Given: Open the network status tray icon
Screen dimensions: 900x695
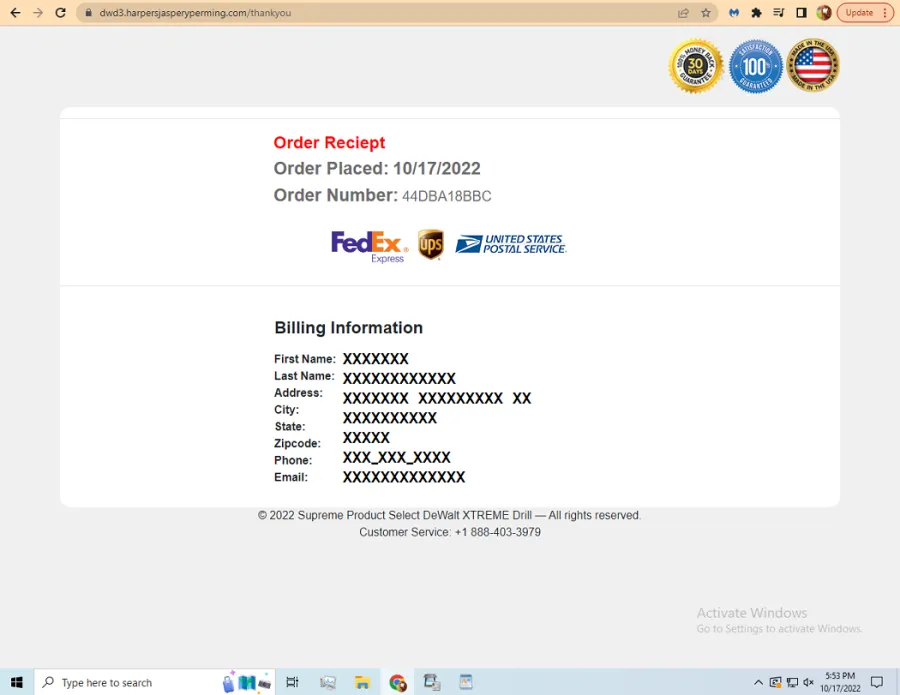Looking at the screenshot, I should tap(792, 682).
